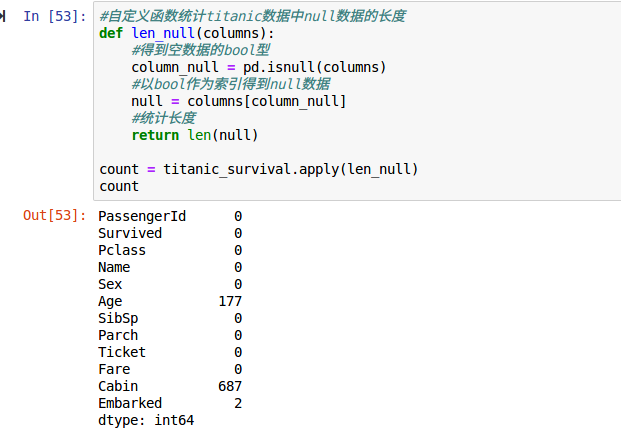This screenshot has height=436, width=621.
Task: Click the Age value 177
Action: pyautogui.click(x=230, y=301)
